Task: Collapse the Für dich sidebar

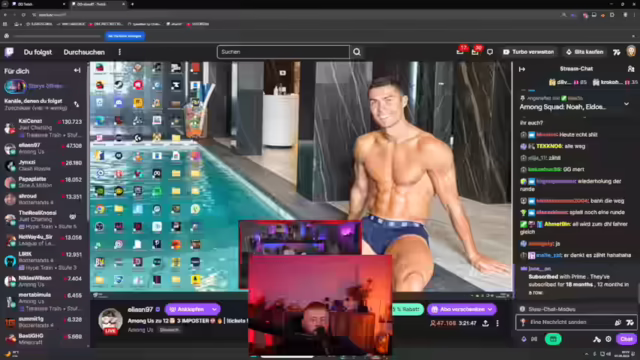Action: point(77,71)
